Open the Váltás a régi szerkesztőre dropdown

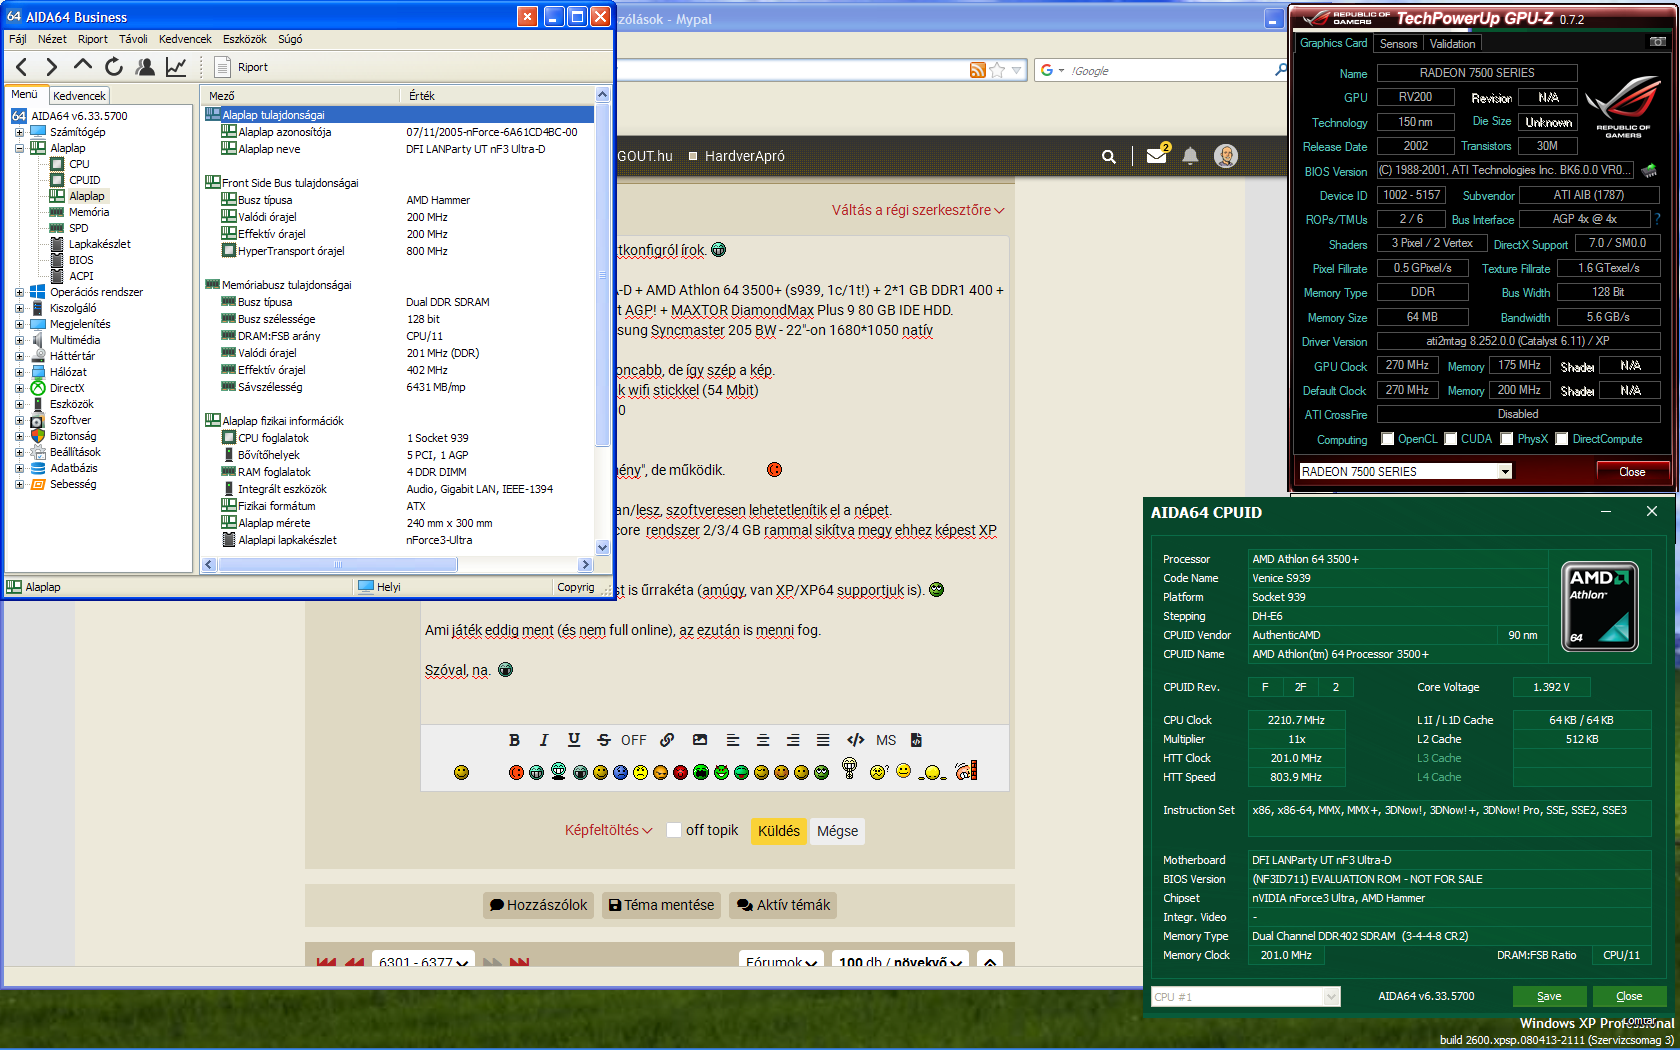(x=918, y=210)
